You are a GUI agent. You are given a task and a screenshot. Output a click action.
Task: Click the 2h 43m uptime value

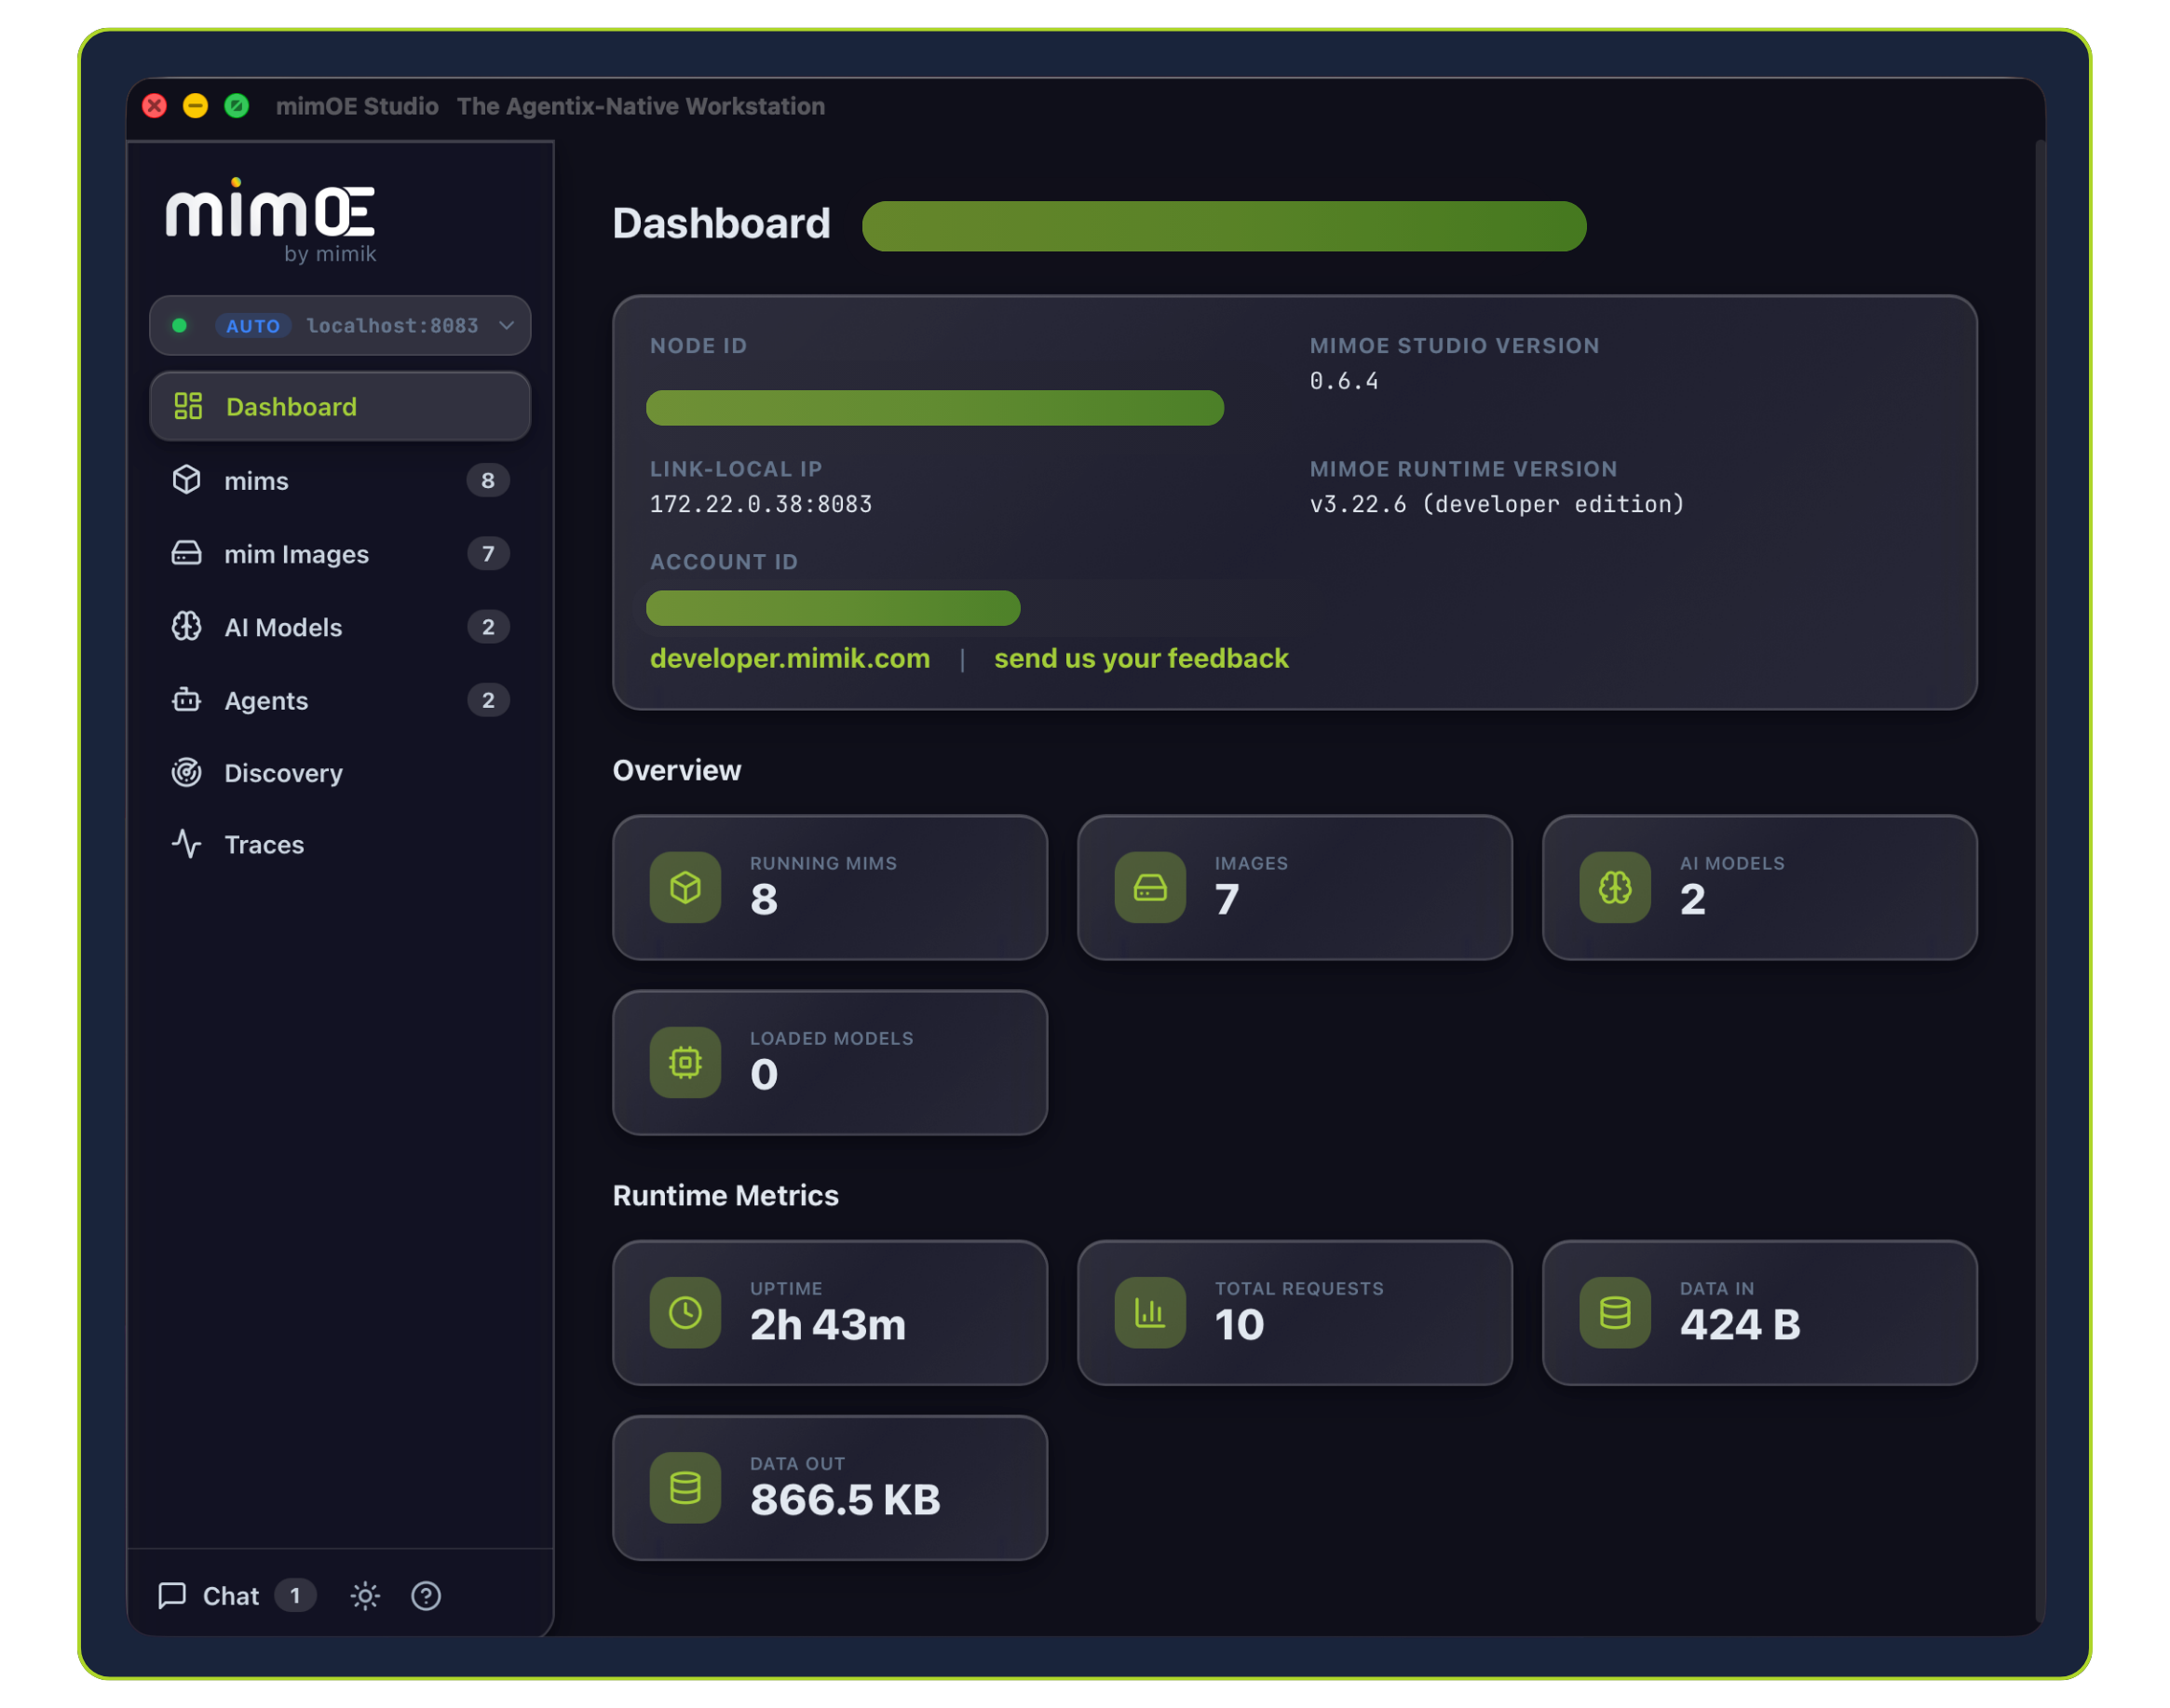click(x=828, y=1325)
